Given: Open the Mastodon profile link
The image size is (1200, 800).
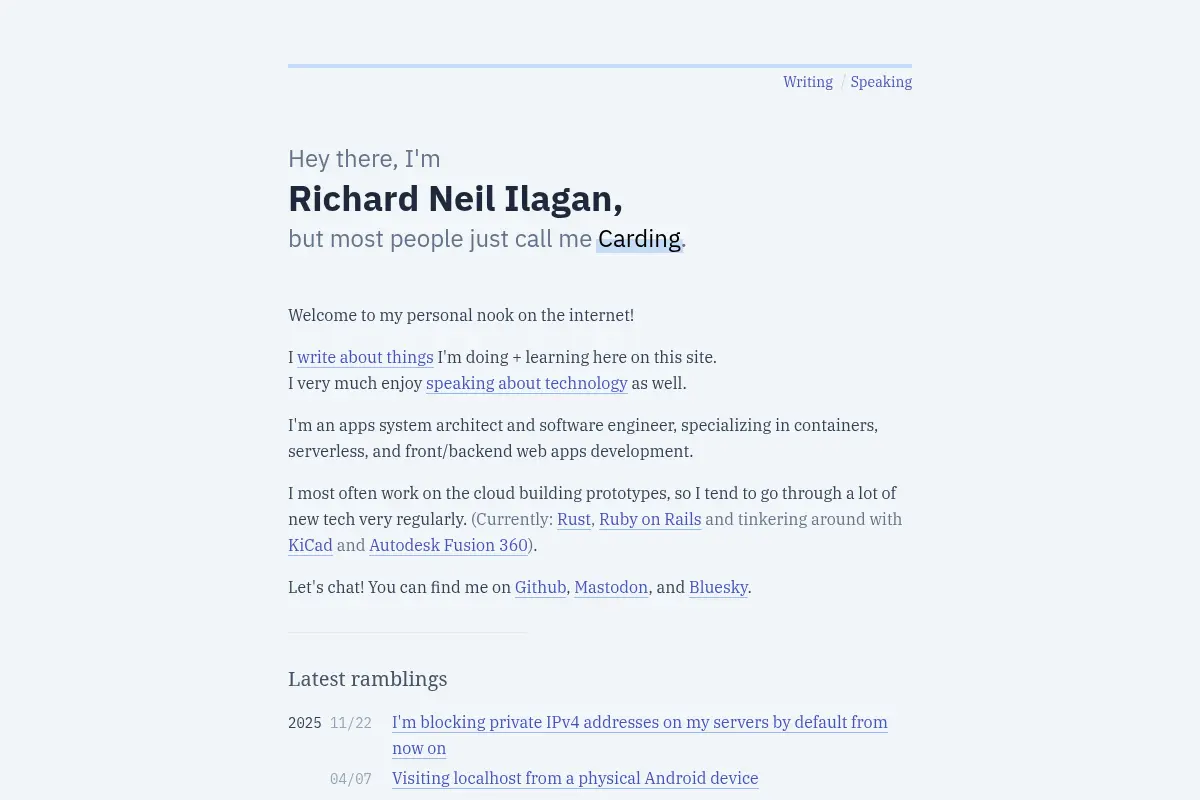Looking at the screenshot, I should pyautogui.click(x=611, y=587).
